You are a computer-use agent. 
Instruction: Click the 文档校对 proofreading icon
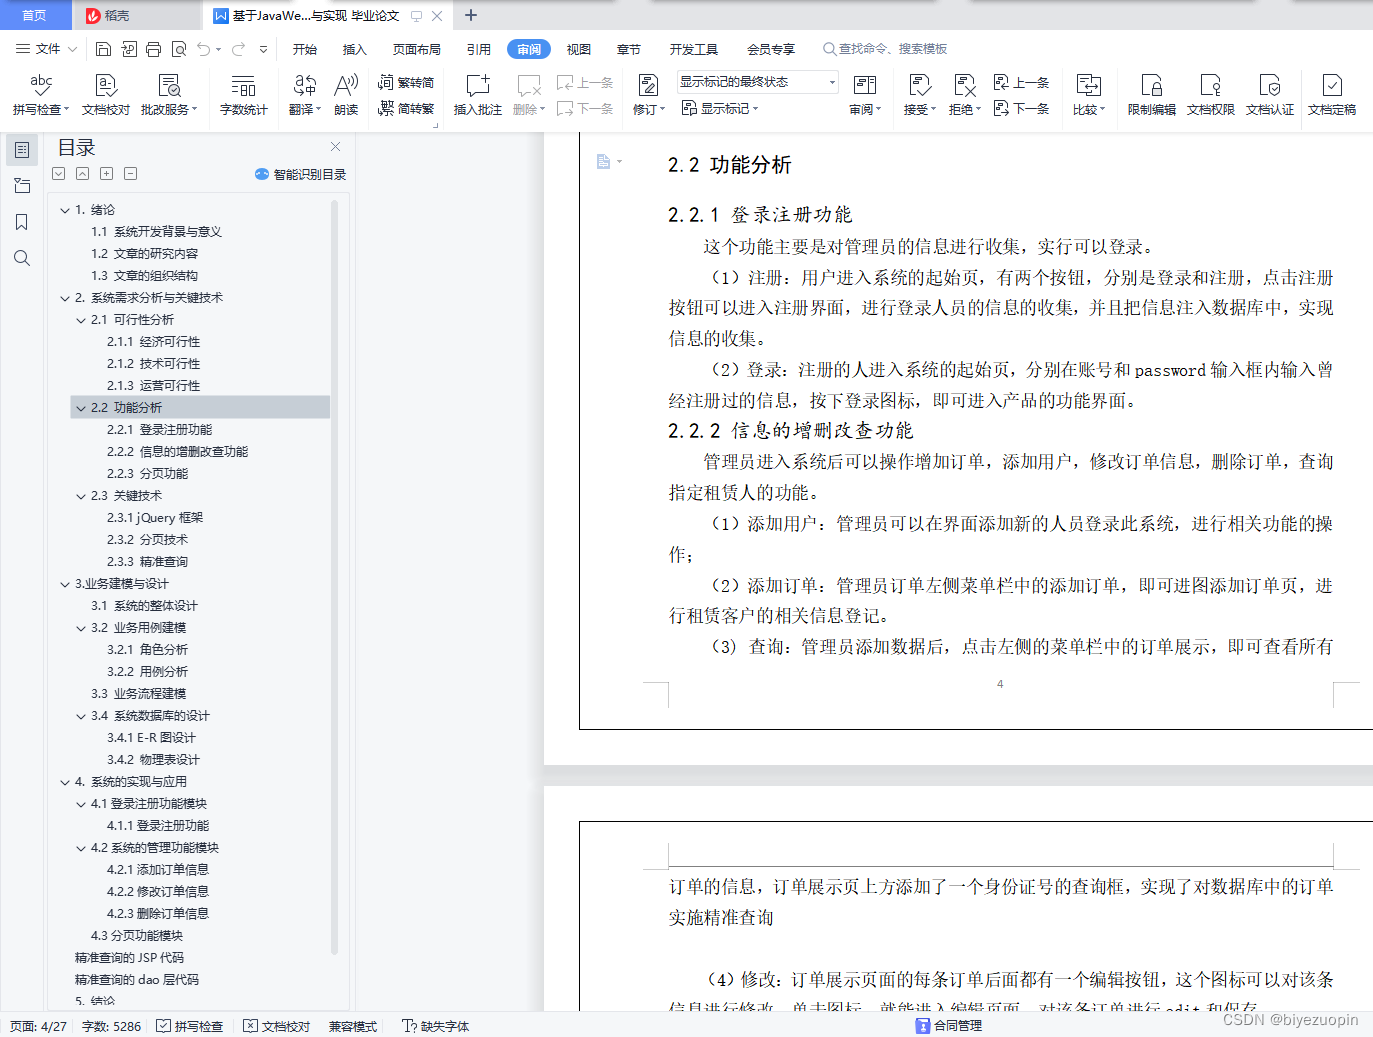[106, 95]
